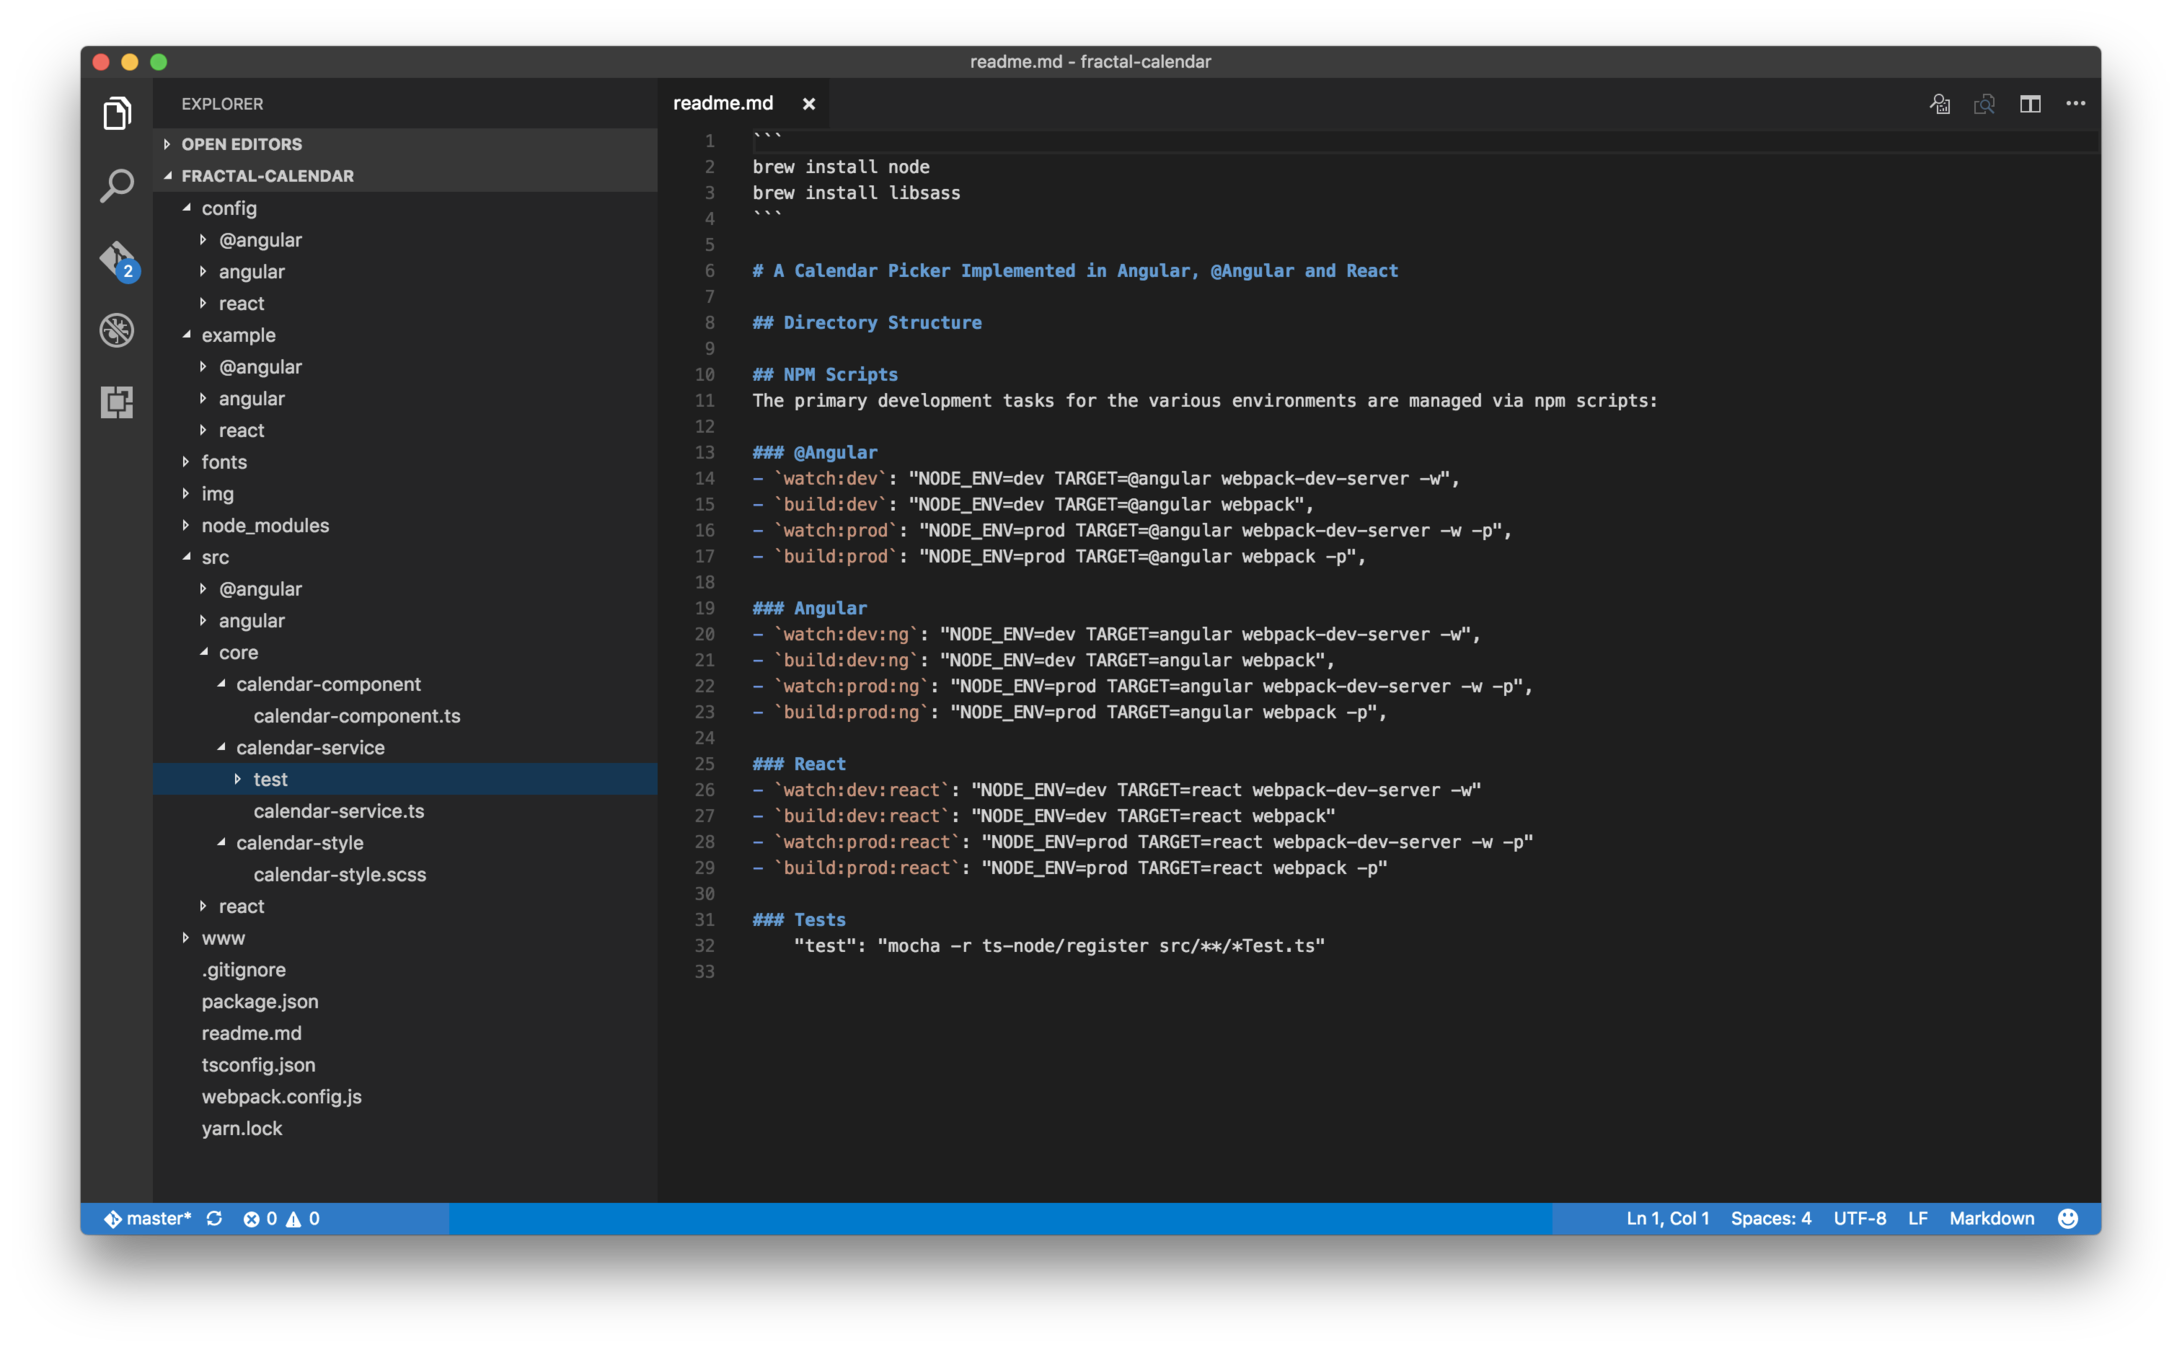Click the feedback smiley in status bar
Image resolution: width=2182 pixels, height=1350 pixels.
point(2068,1218)
